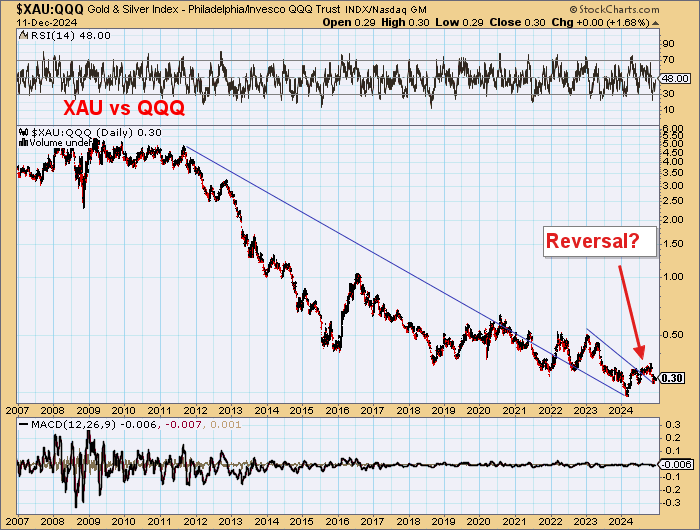Click the 90 label on RSI axis
Viewport: 700px width, 530px height.
pos(668,44)
